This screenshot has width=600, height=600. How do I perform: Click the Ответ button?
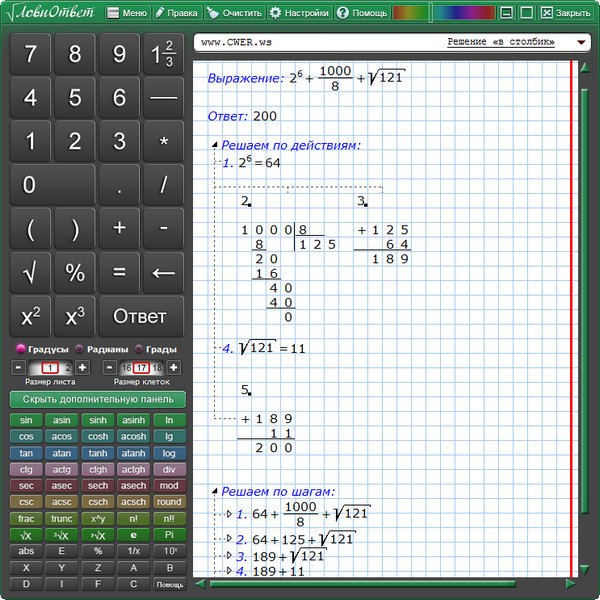coord(141,316)
